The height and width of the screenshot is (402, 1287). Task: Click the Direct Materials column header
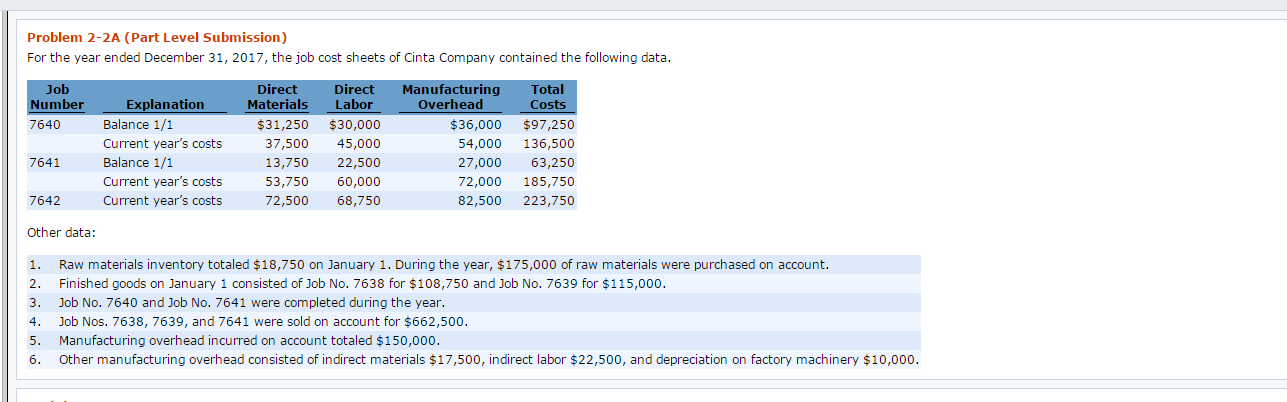pos(277,97)
